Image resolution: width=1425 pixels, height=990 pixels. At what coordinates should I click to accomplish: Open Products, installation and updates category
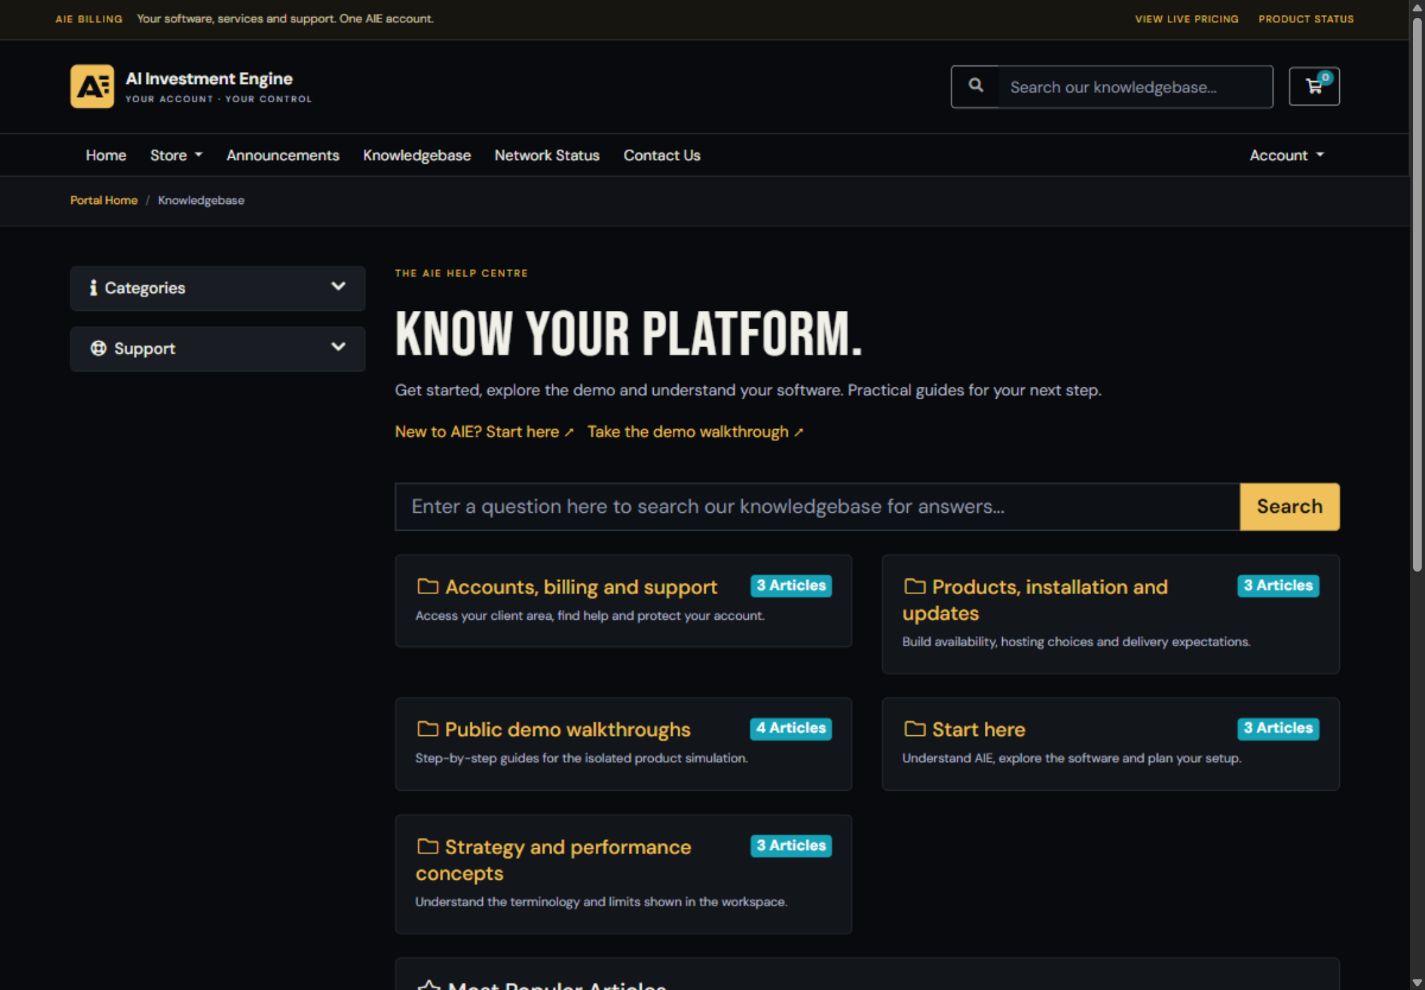tap(1035, 600)
